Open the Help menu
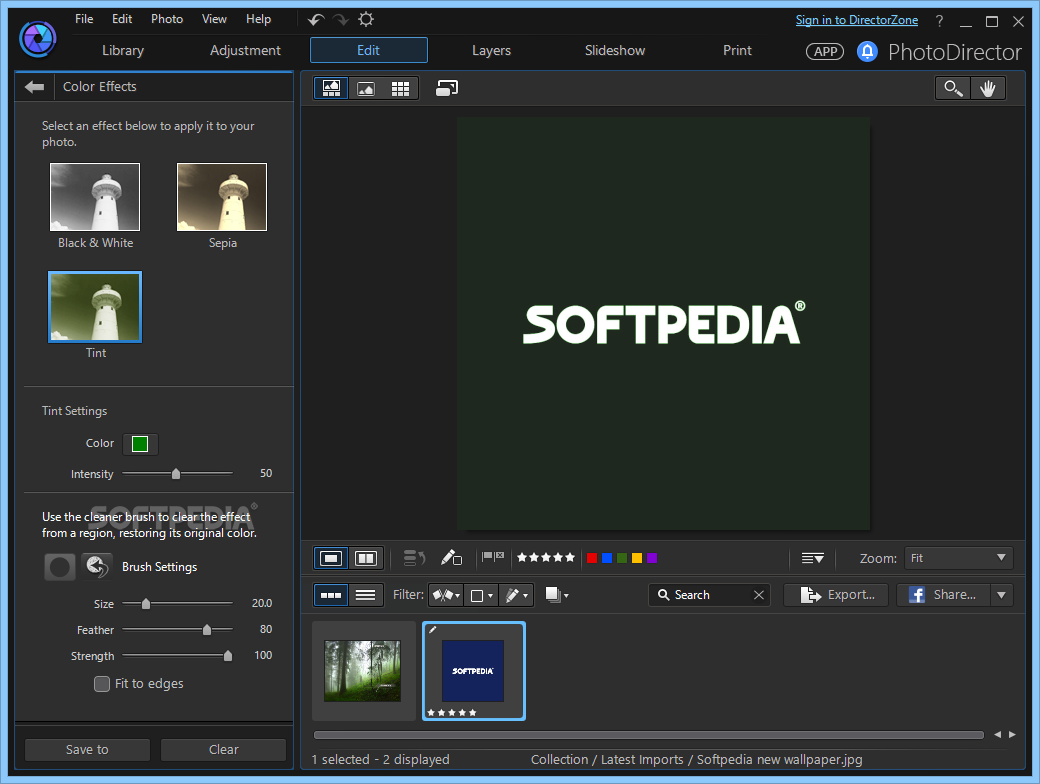Screen dimensions: 1040x784 [259, 19]
